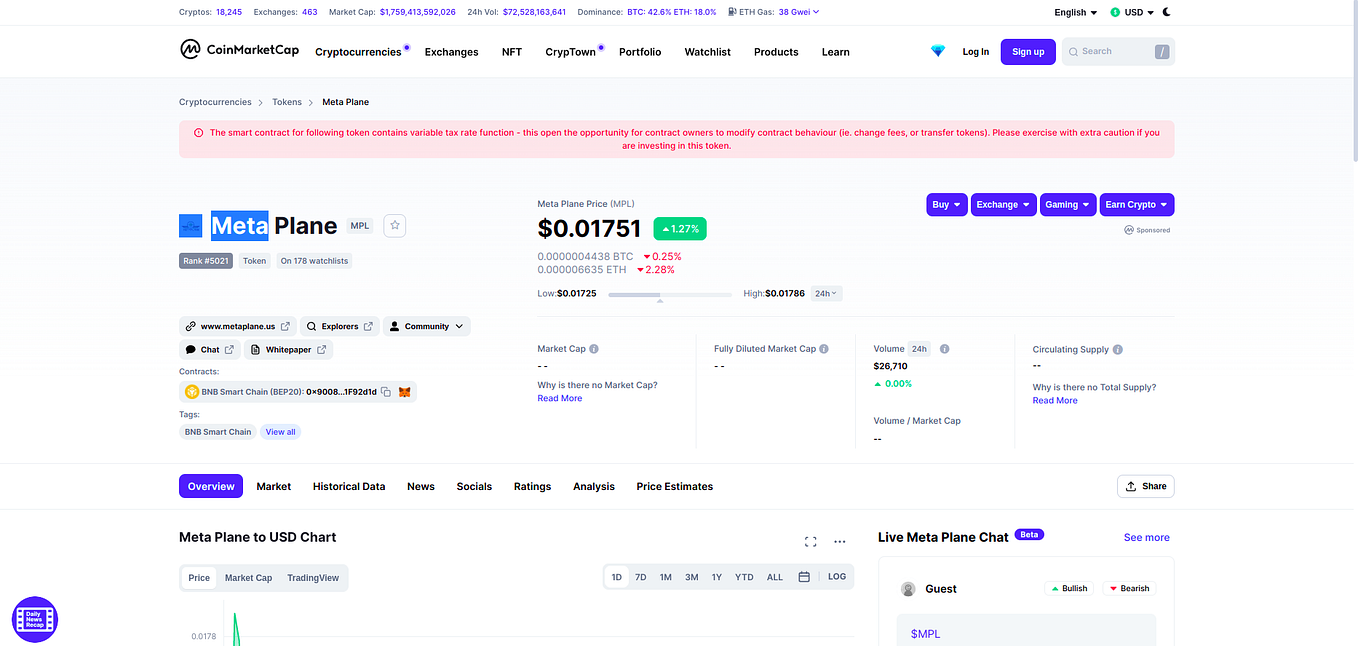Select ALL chart range
This screenshot has height=646, width=1358.
click(x=775, y=577)
